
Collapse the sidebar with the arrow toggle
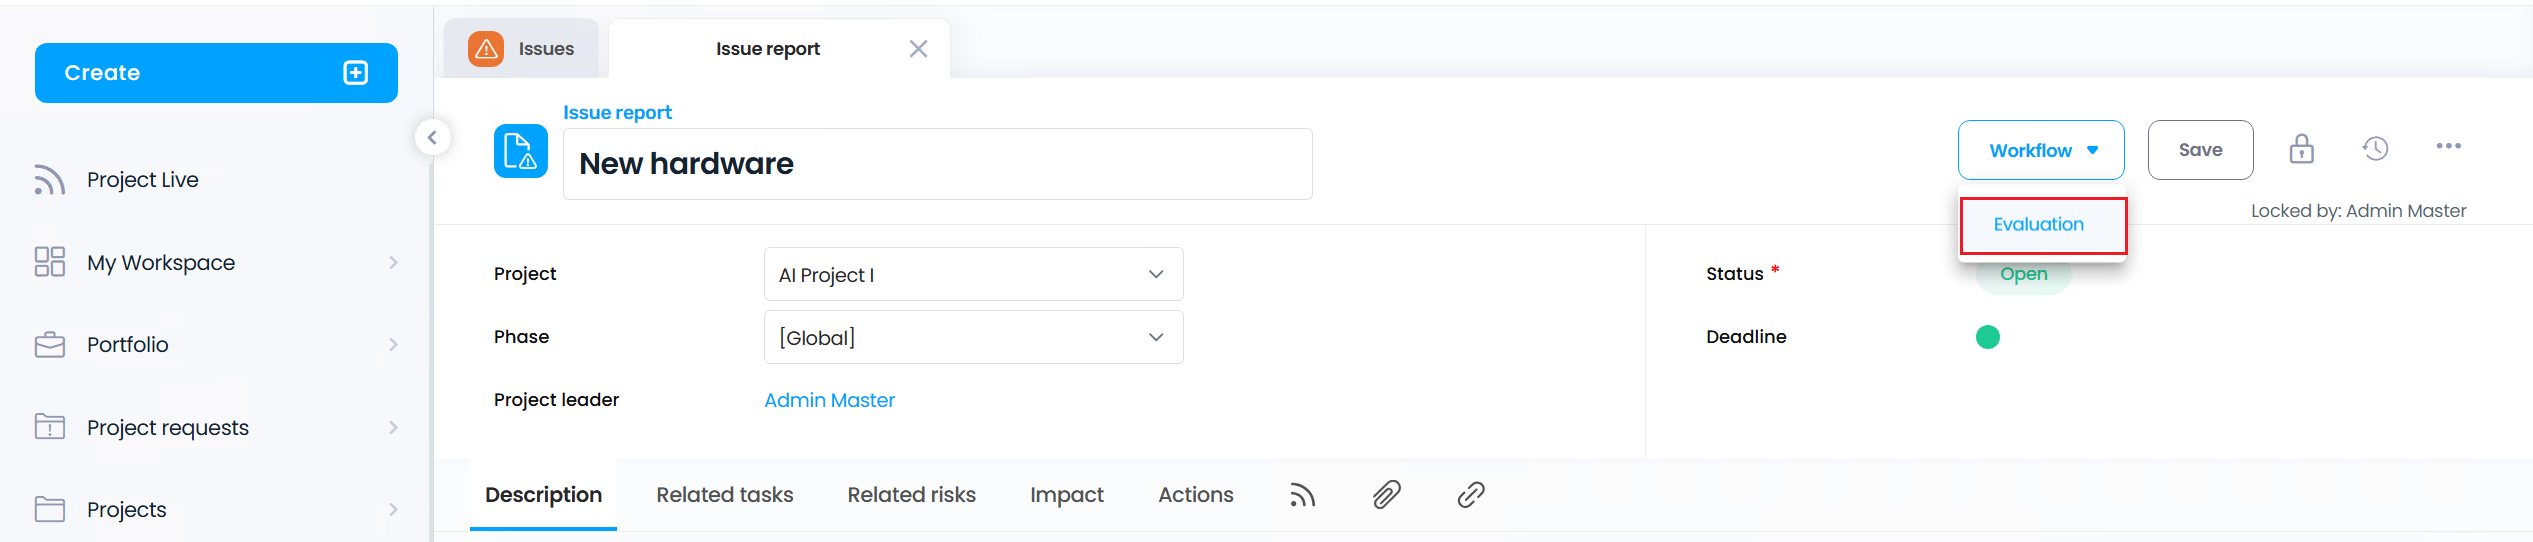tap(432, 138)
